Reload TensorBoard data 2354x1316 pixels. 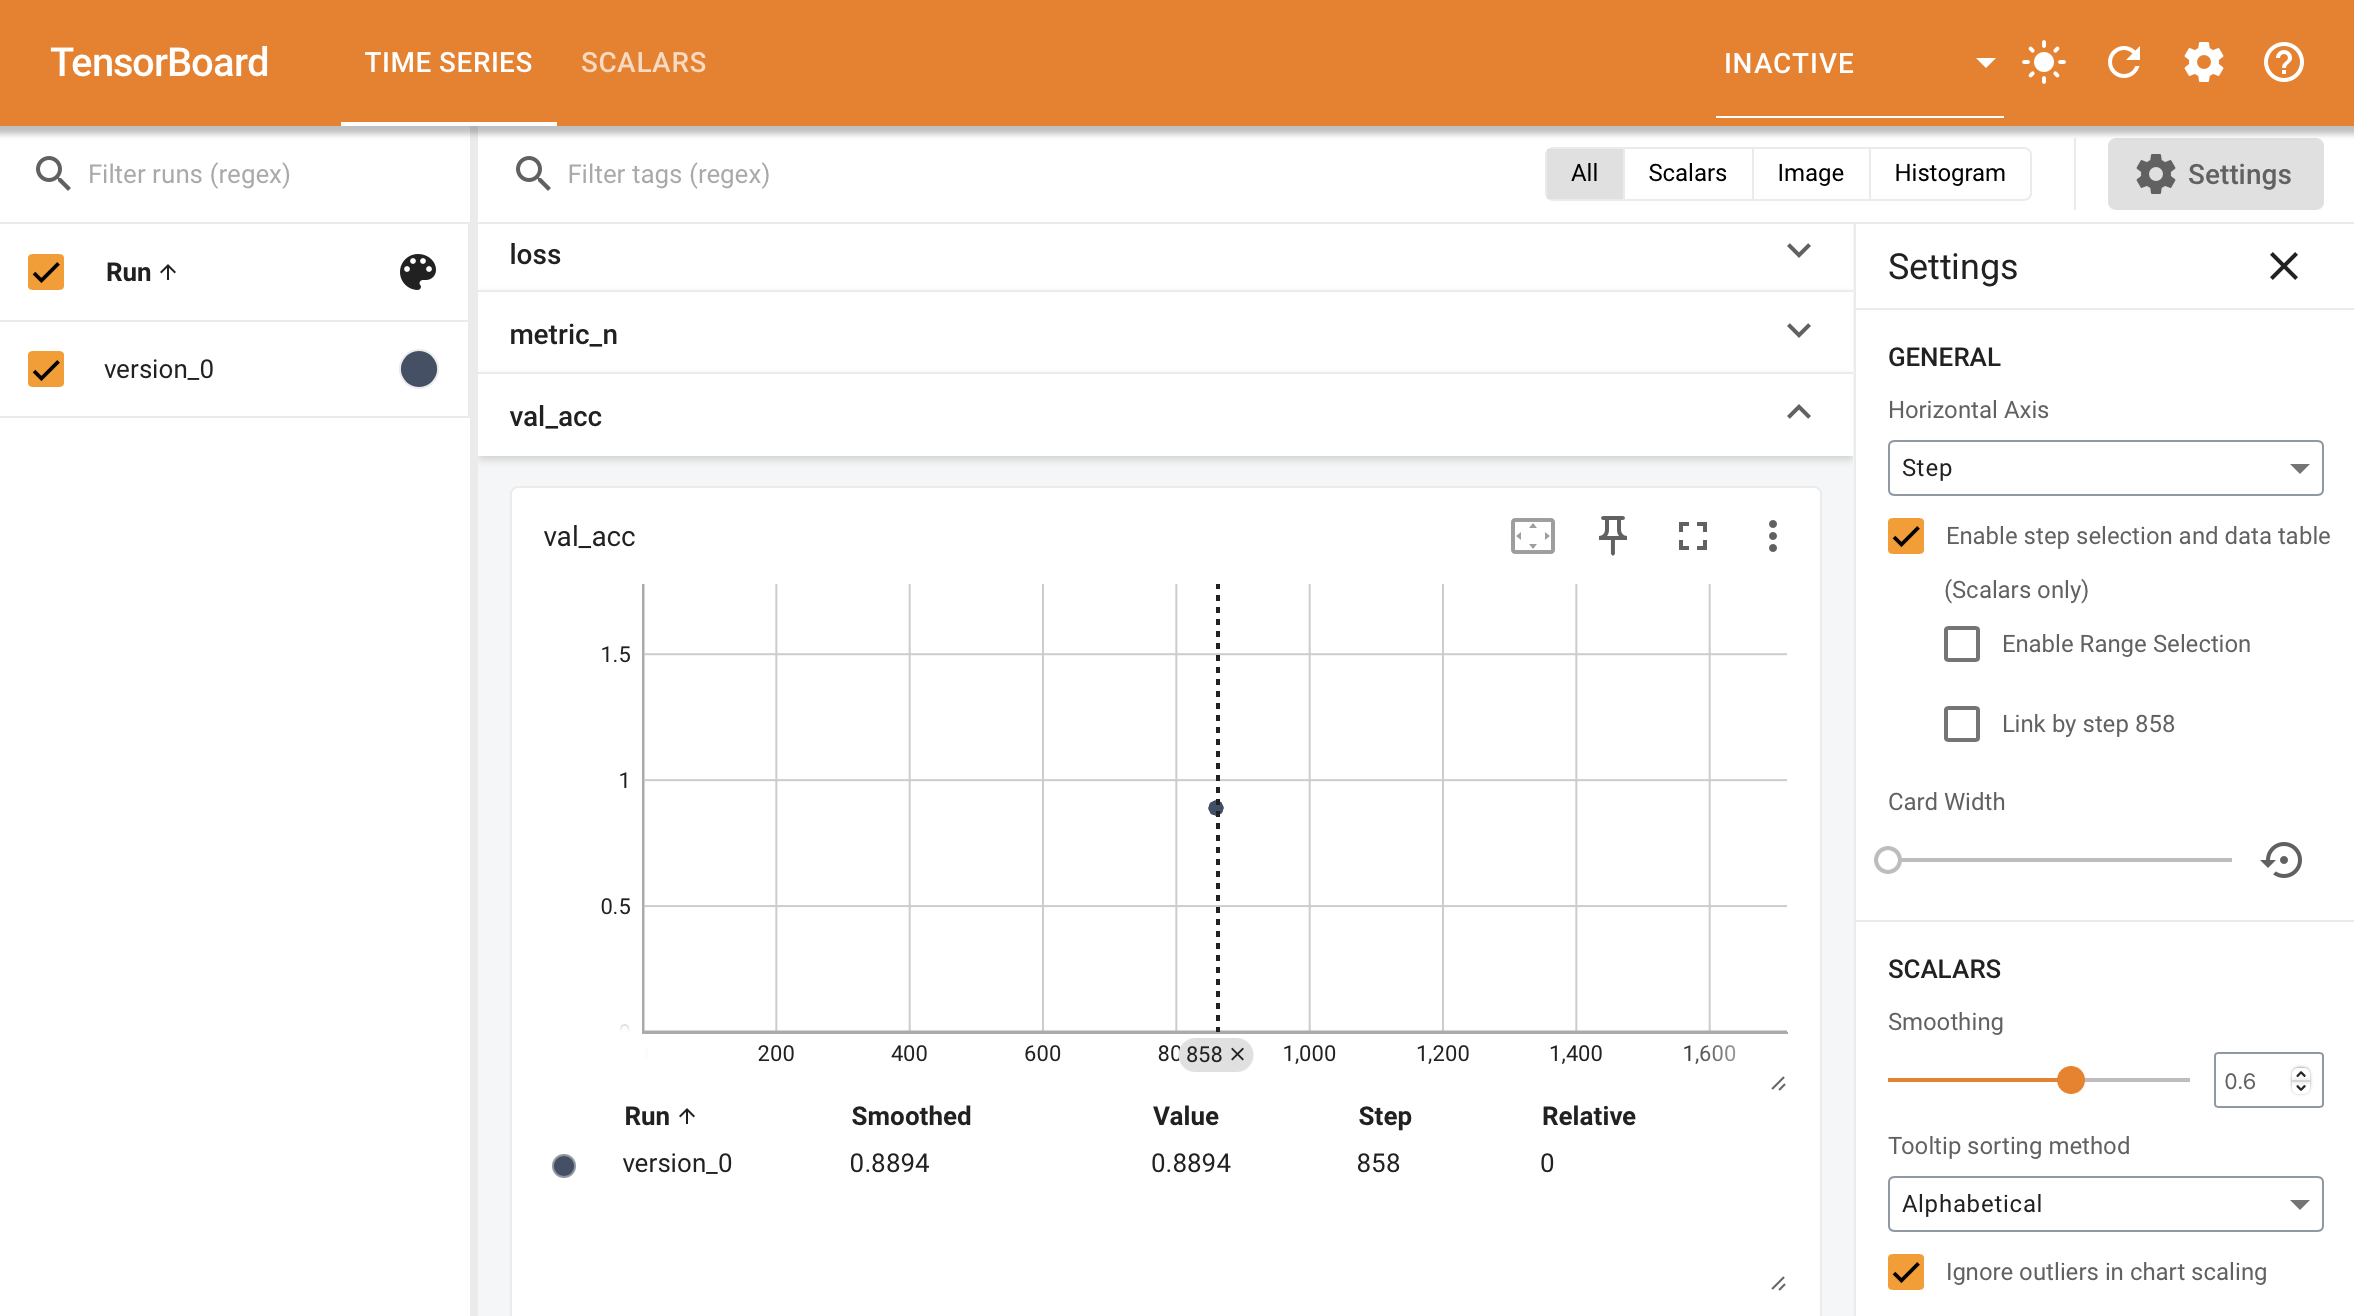click(x=2124, y=62)
